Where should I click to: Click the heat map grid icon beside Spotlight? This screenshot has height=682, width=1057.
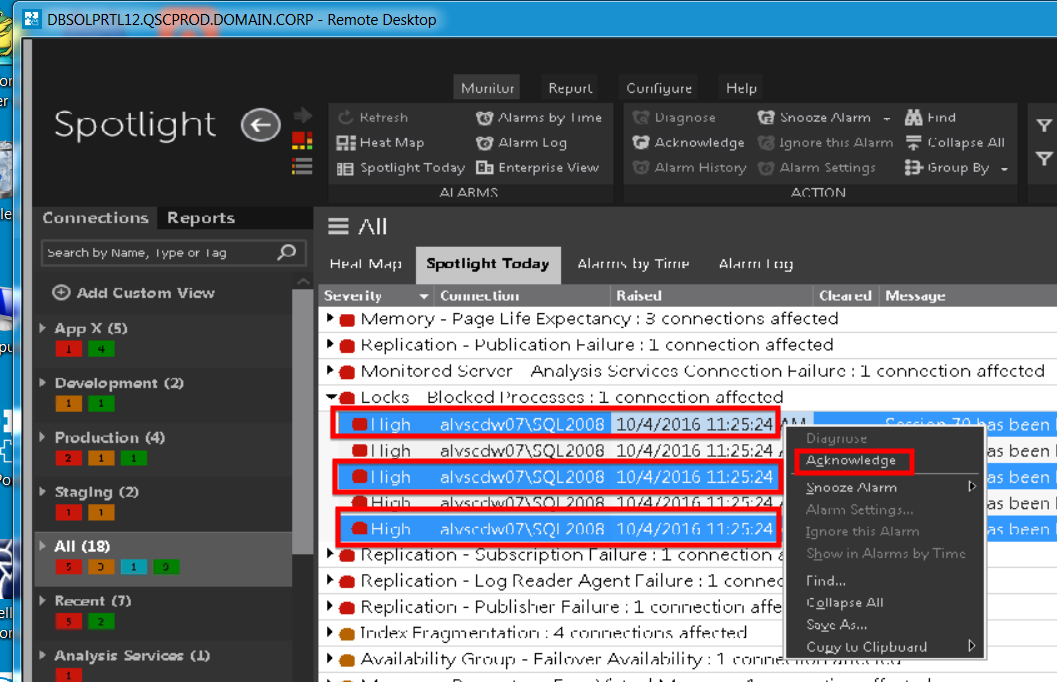click(x=302, y=141)
